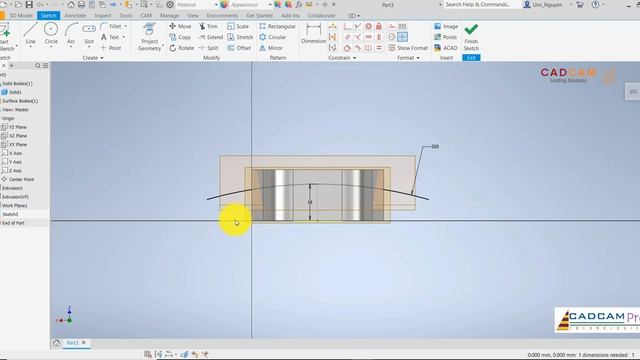
Task: Apply the Concentric constraint
Action: pos(368,26)
